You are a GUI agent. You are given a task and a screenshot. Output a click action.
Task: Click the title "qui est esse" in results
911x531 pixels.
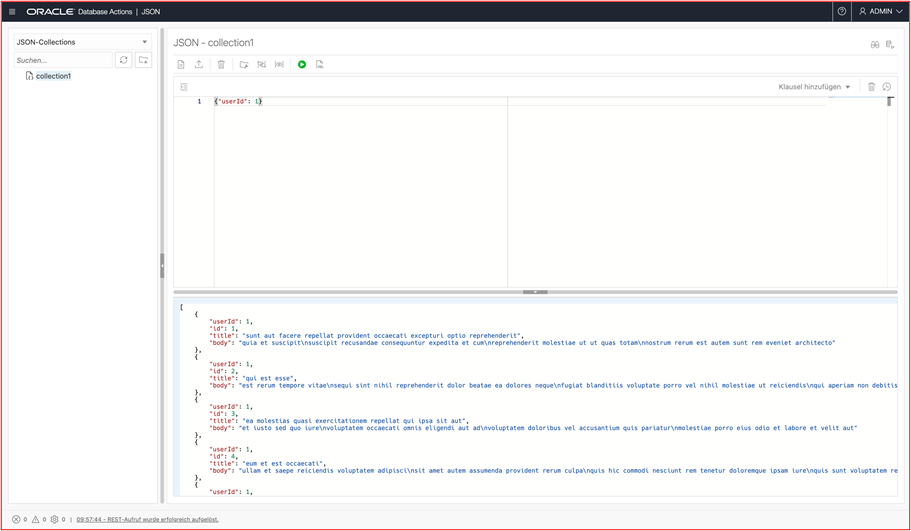[270, 378]
